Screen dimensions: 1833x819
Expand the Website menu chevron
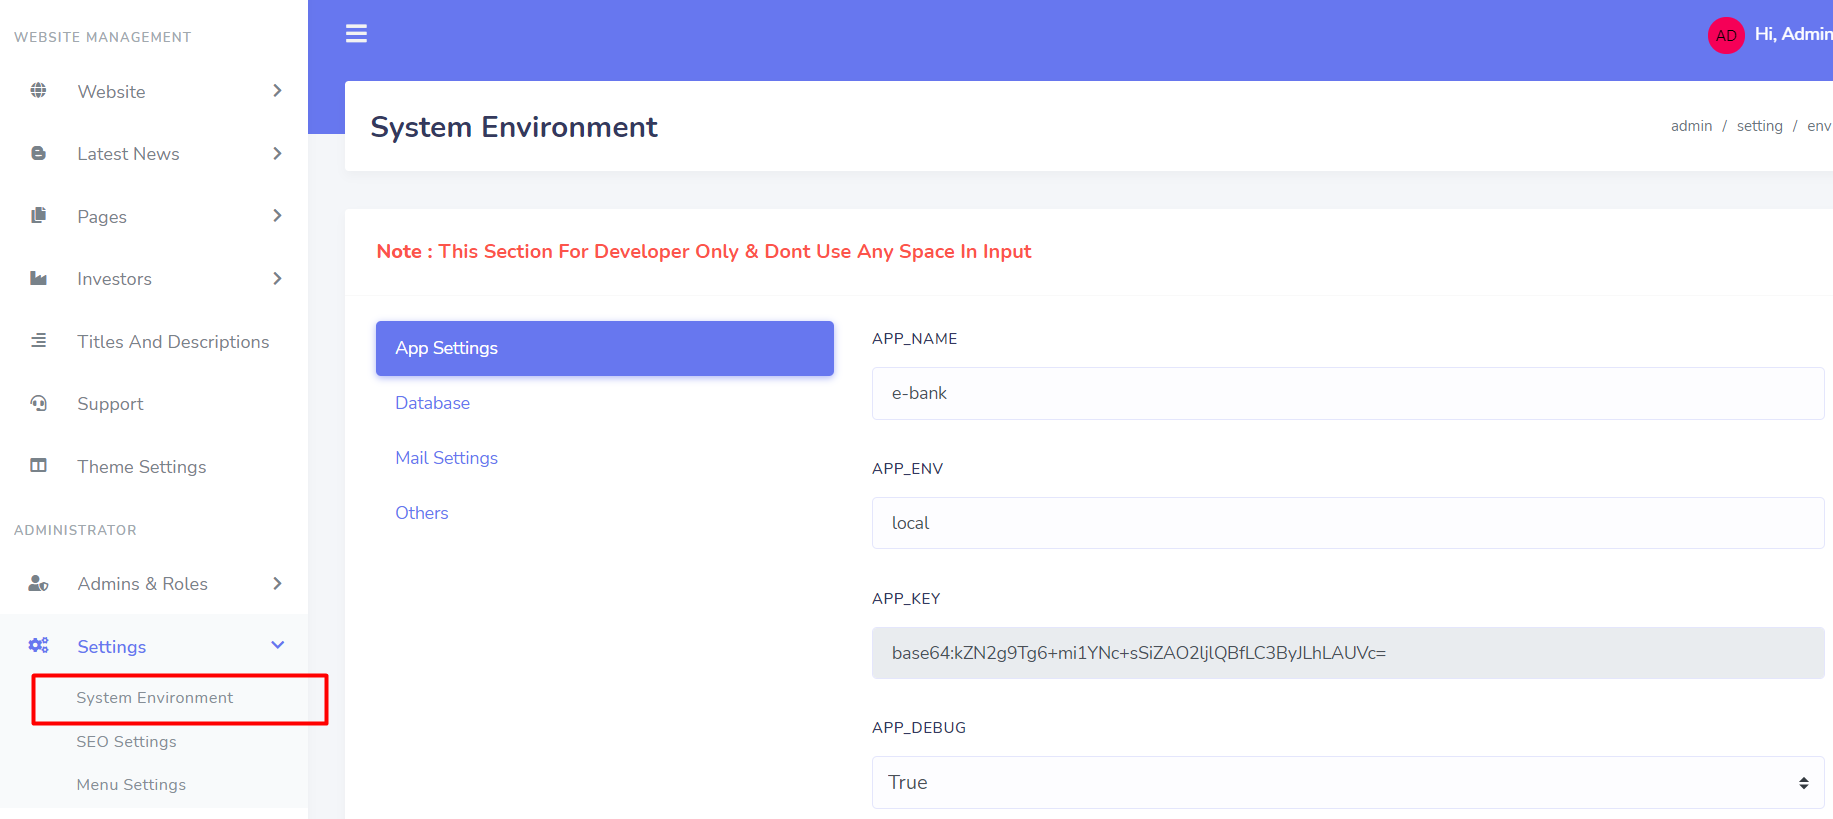(x=277, y=91)
